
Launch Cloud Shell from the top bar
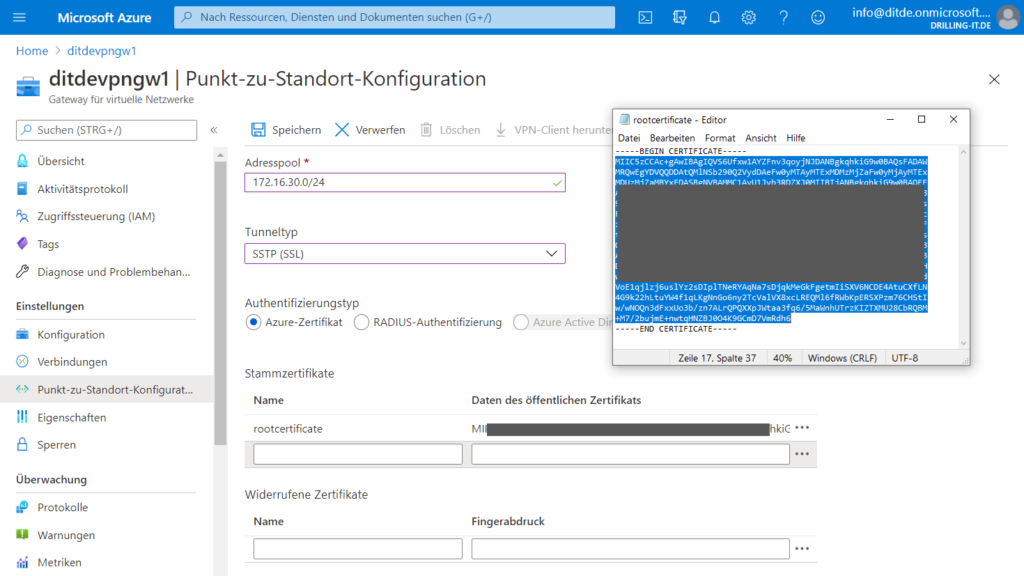[x=645, y=18]
